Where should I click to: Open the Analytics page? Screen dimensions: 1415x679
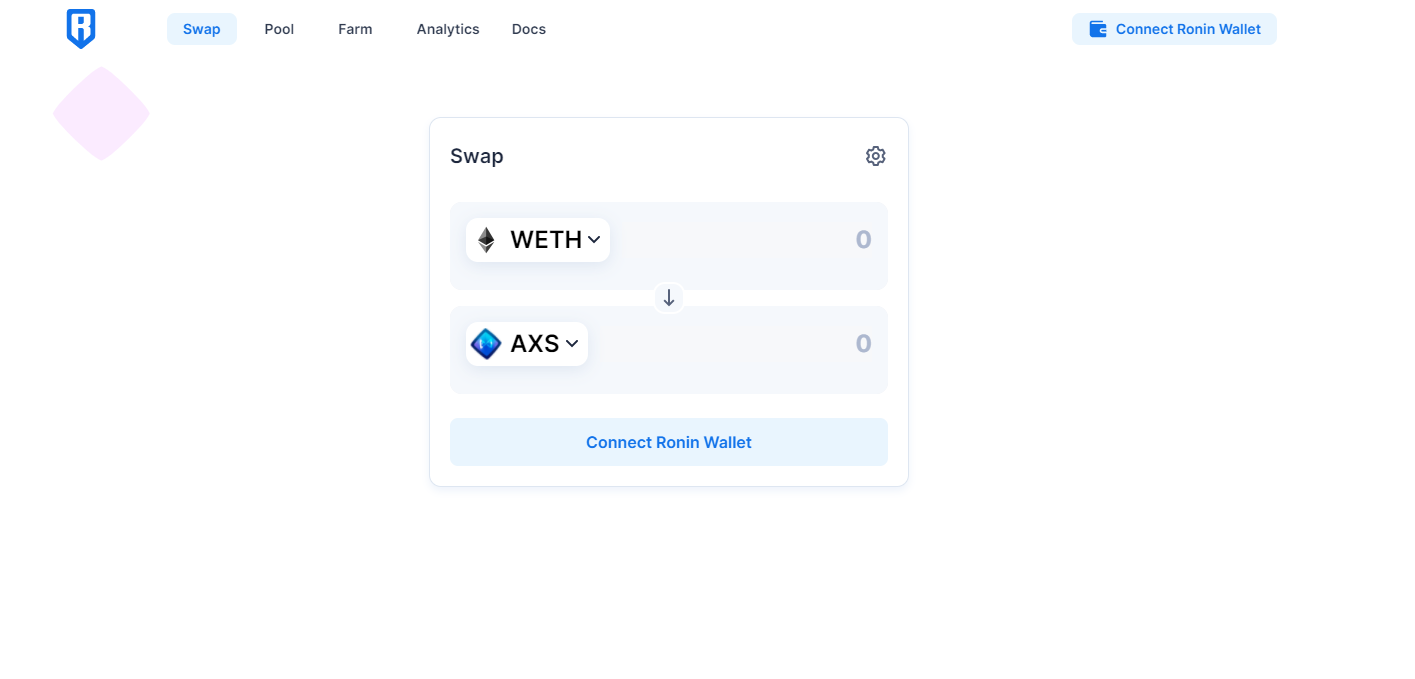tap(448, 29)
